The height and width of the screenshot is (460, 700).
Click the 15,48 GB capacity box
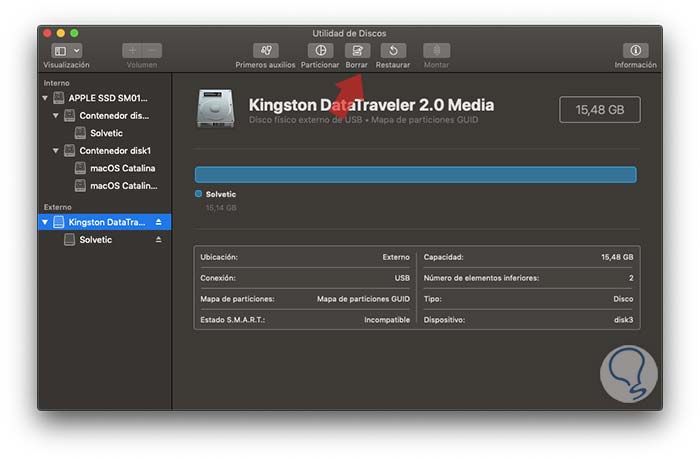pos(600,109)
